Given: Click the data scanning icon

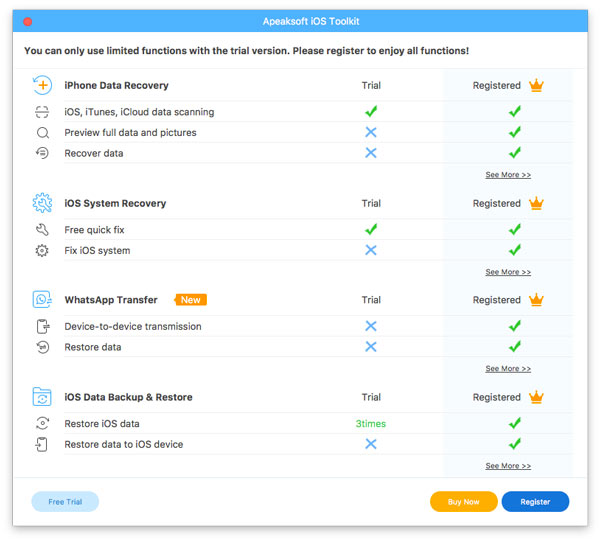Looking at the screenshot, I should [42, 112].
